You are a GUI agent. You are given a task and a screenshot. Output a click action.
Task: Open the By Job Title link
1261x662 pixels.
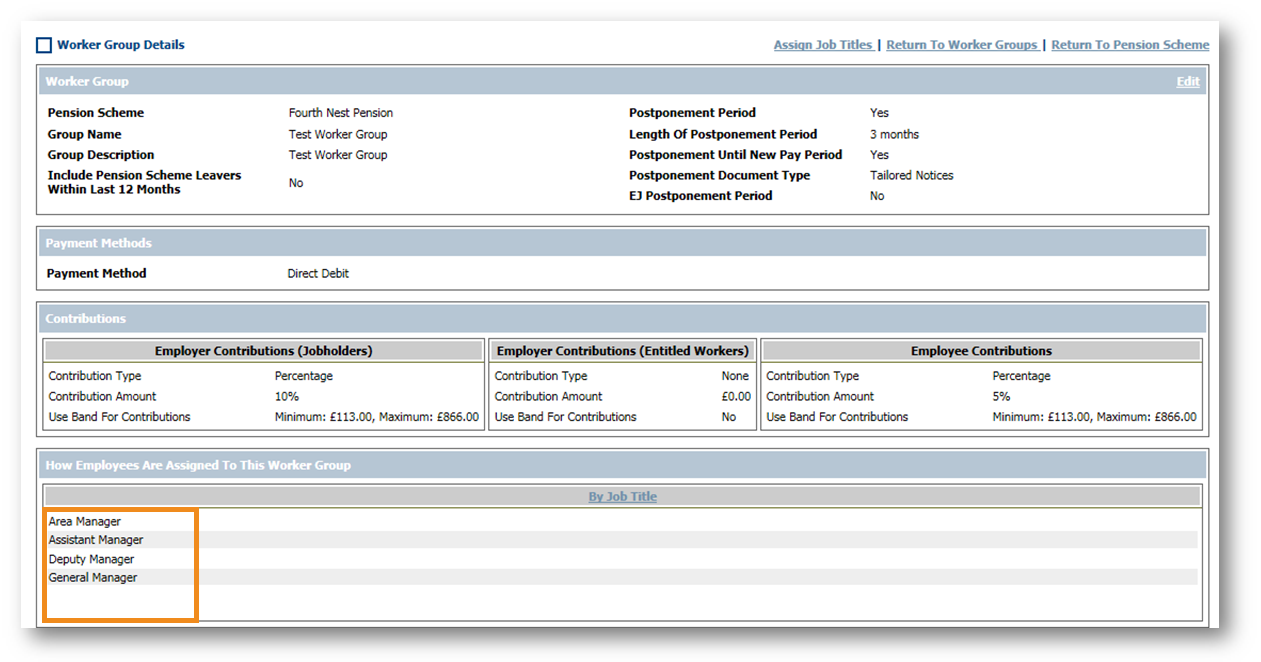pyautogui.click(x=622, y=496)
